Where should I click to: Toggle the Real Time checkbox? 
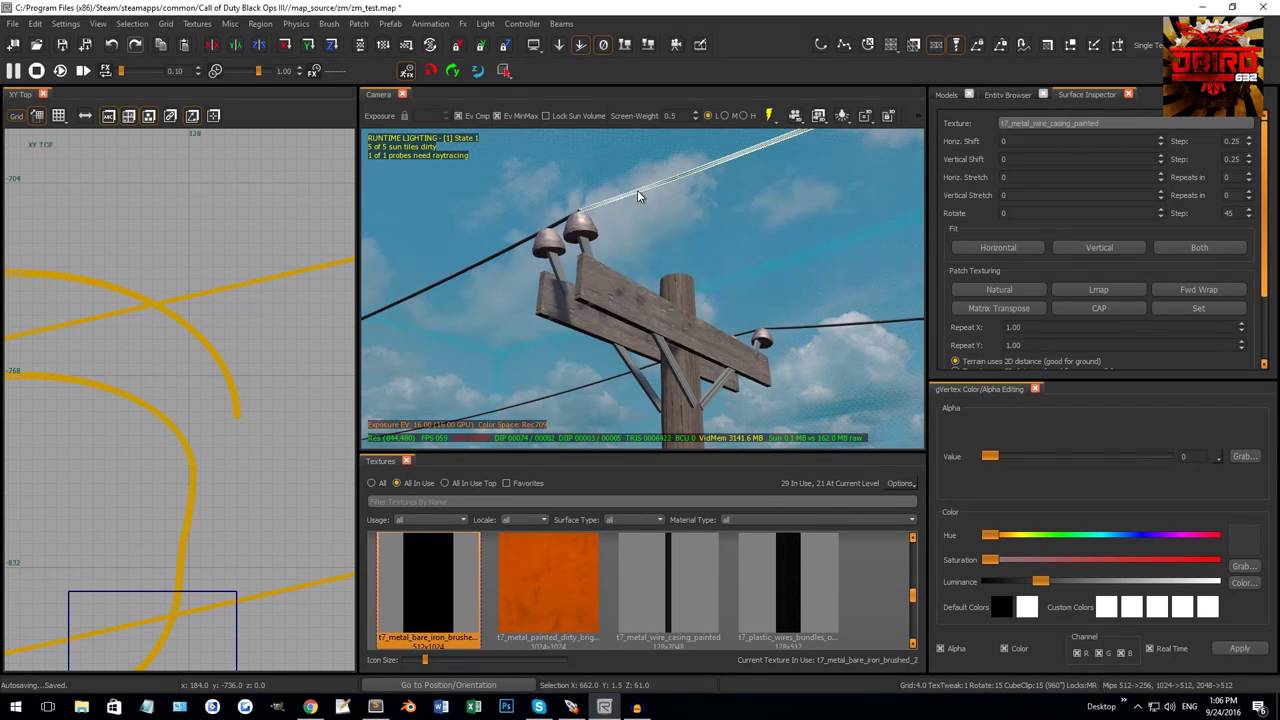pyautogui.click(x=1150, y=648)
